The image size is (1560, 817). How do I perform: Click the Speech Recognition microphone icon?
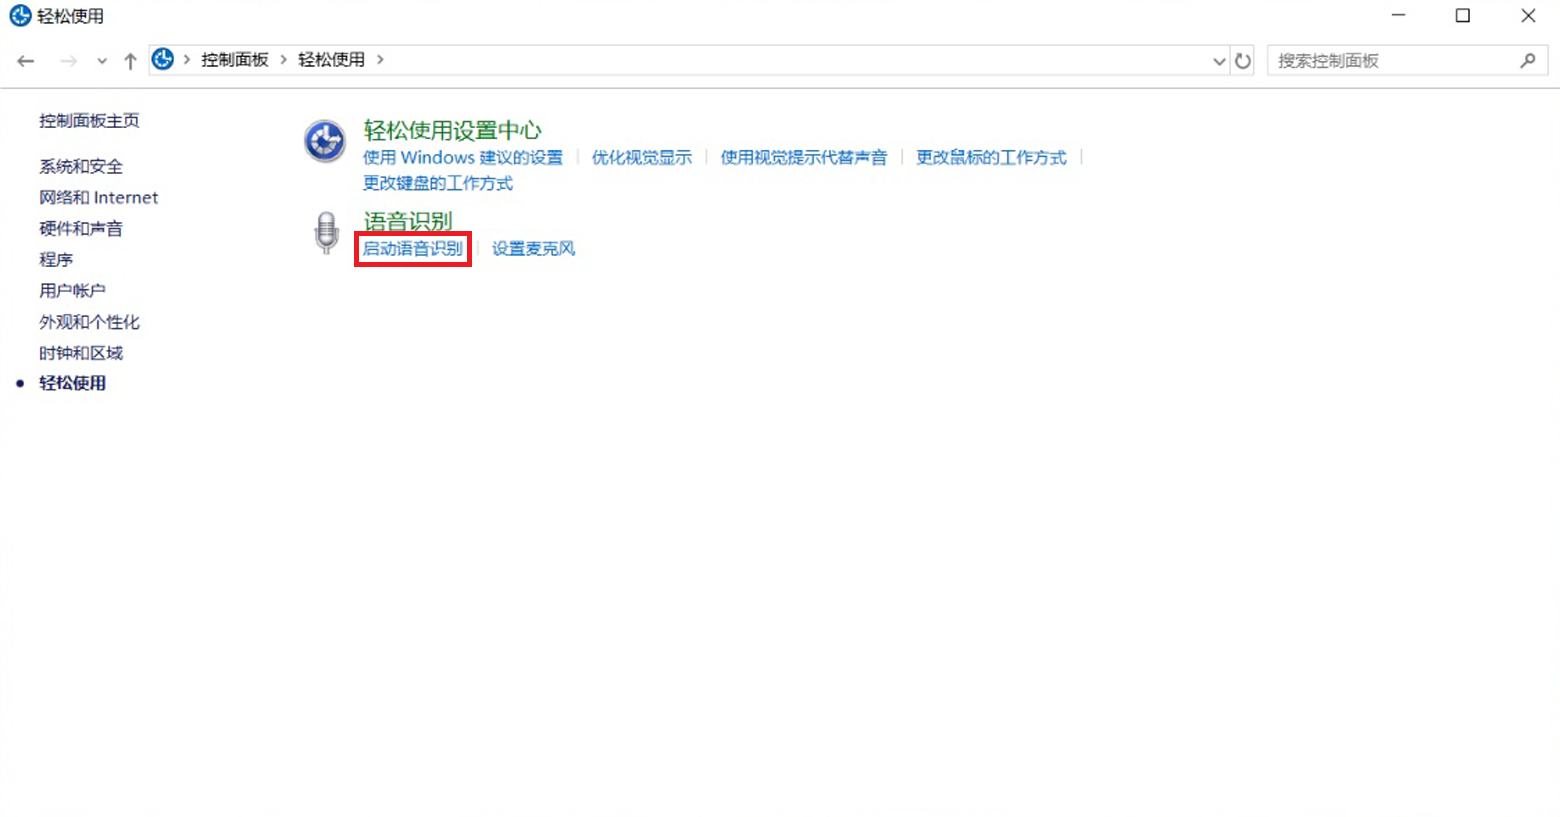coord(326,233)
